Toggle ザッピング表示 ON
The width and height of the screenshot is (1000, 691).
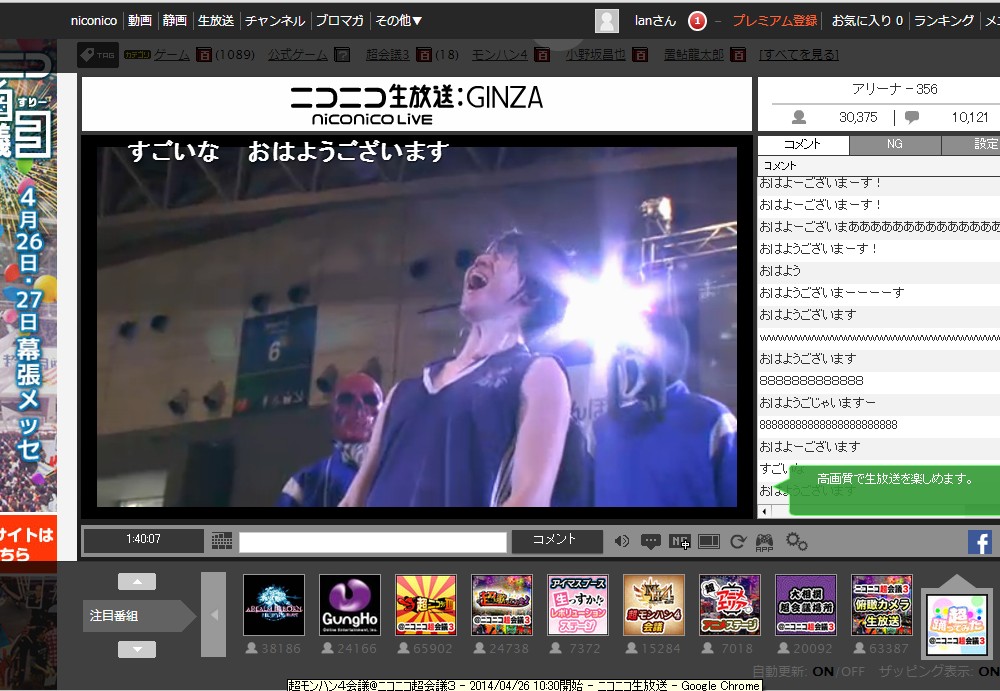tap(989, 671)
